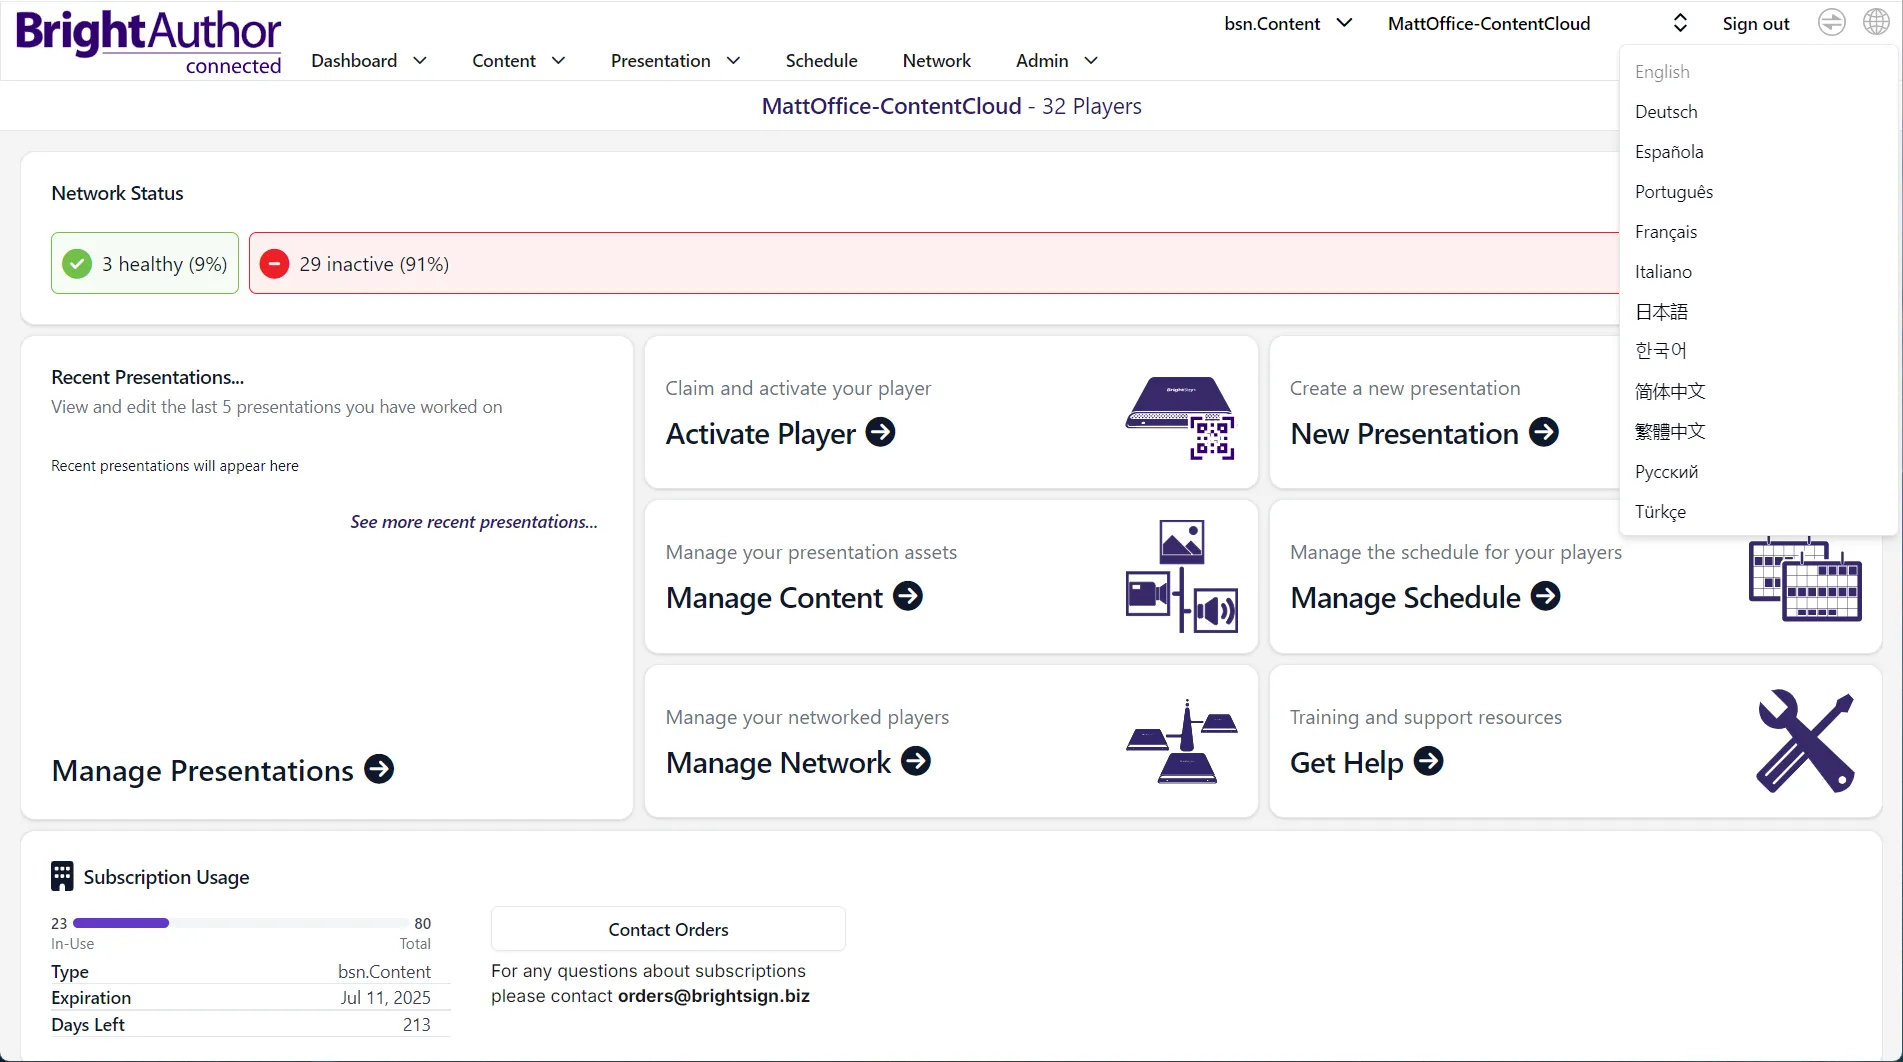Screen dimensions: 1903x1062
Task: Click the Manage Schedule arrow icon
Action: [x=1546, y=596]
